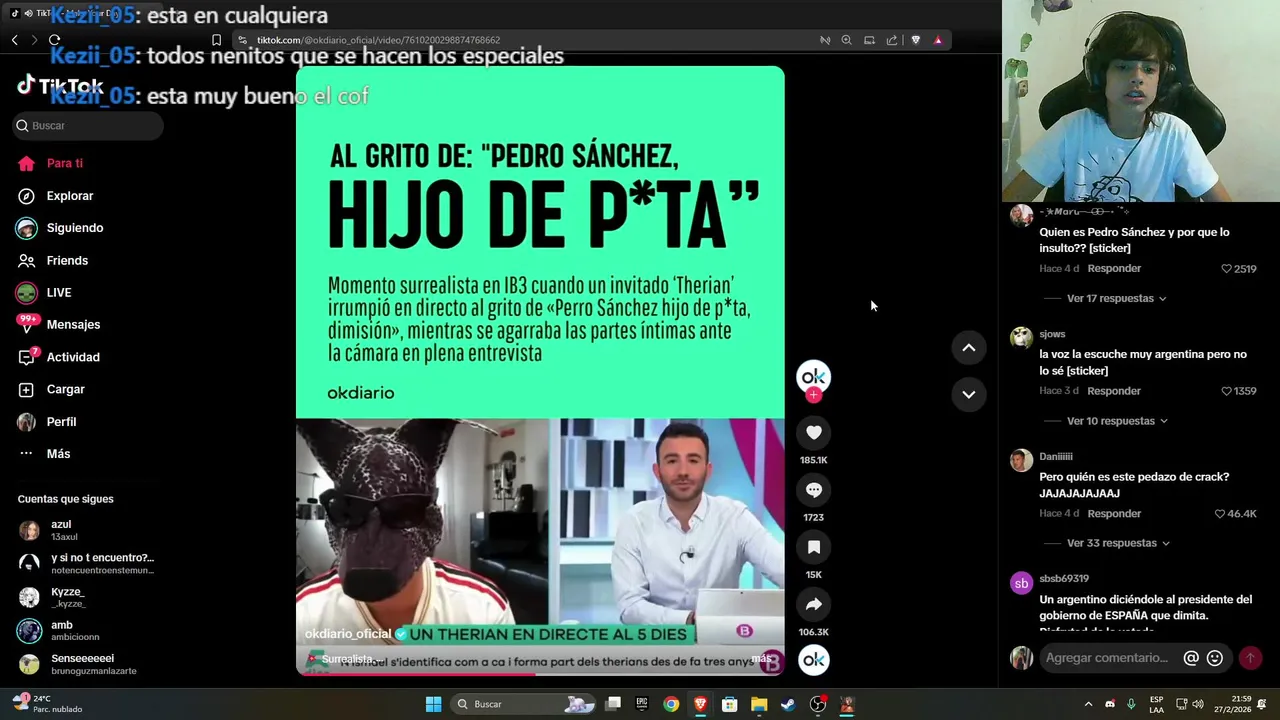Reload the page in the browser
The width and height of the screenshot is (1280, 720).
pyautogui.click(x=54, y=40)
